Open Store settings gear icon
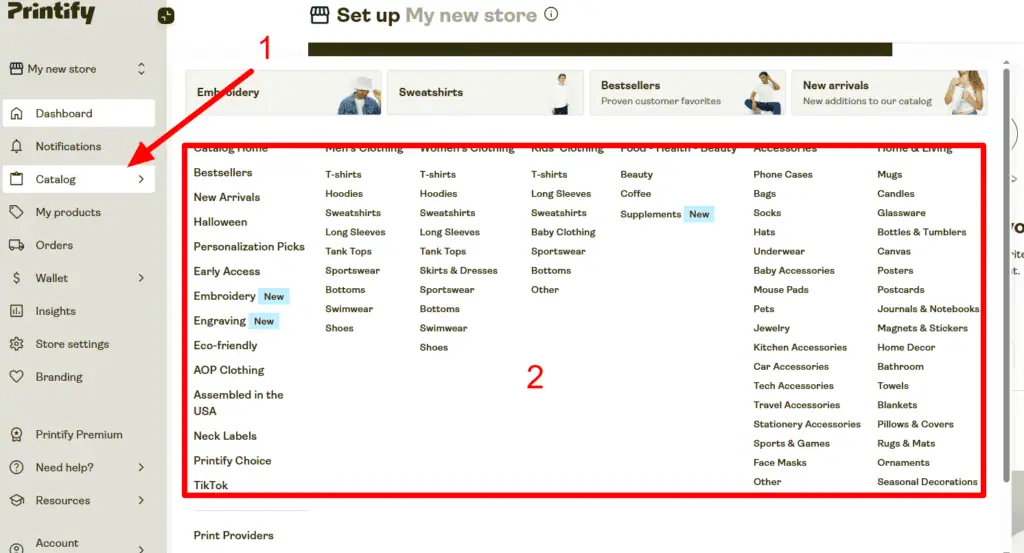Image resolution: width=1024 pixels, height=553 pixels. [16, 344]
